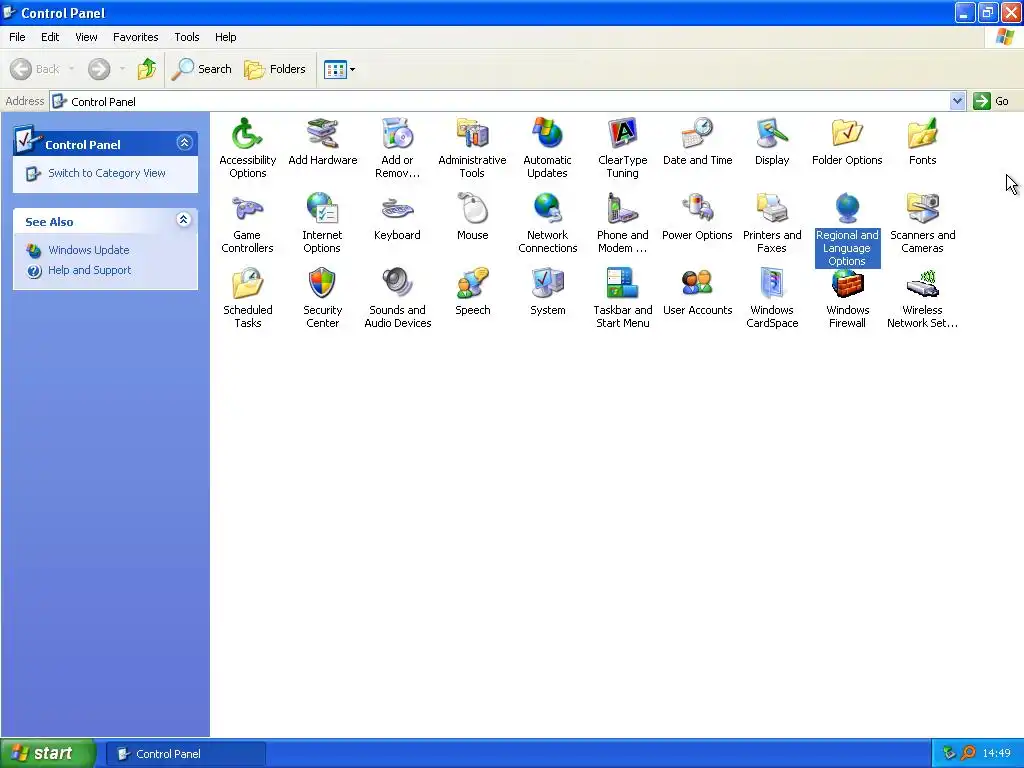Open Accessibility Options applet
Image resolution: width=1024 pixels, height=768 pixels.
click(x=248, y=133)
